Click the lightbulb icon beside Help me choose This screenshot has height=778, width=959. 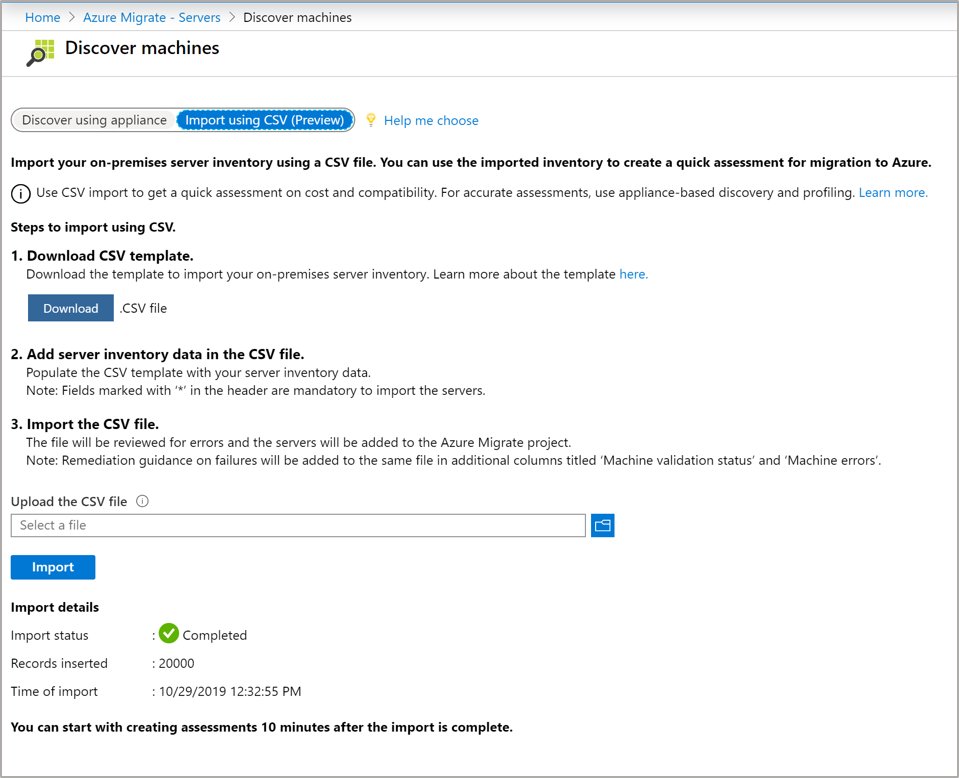pyautogui.click(x=371, y=120)
